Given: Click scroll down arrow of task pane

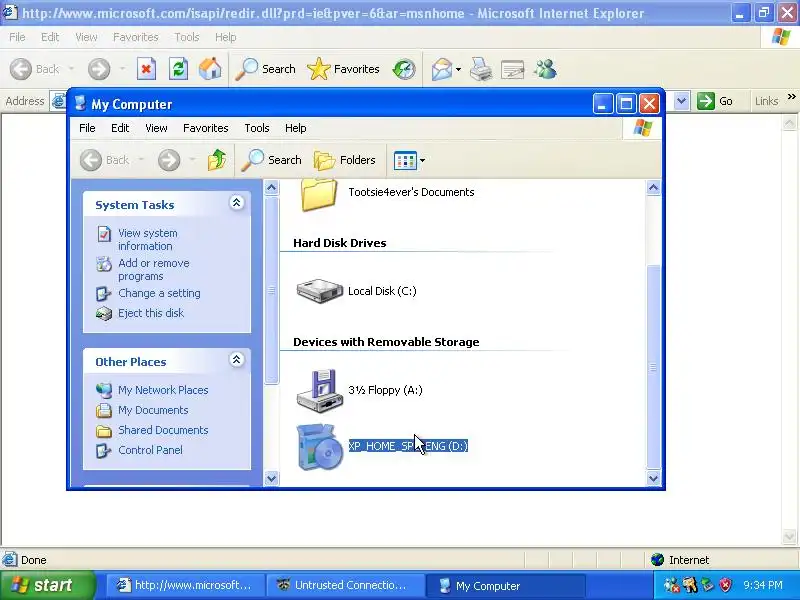Looking at the screenshot, I should [x=271, y=478].
